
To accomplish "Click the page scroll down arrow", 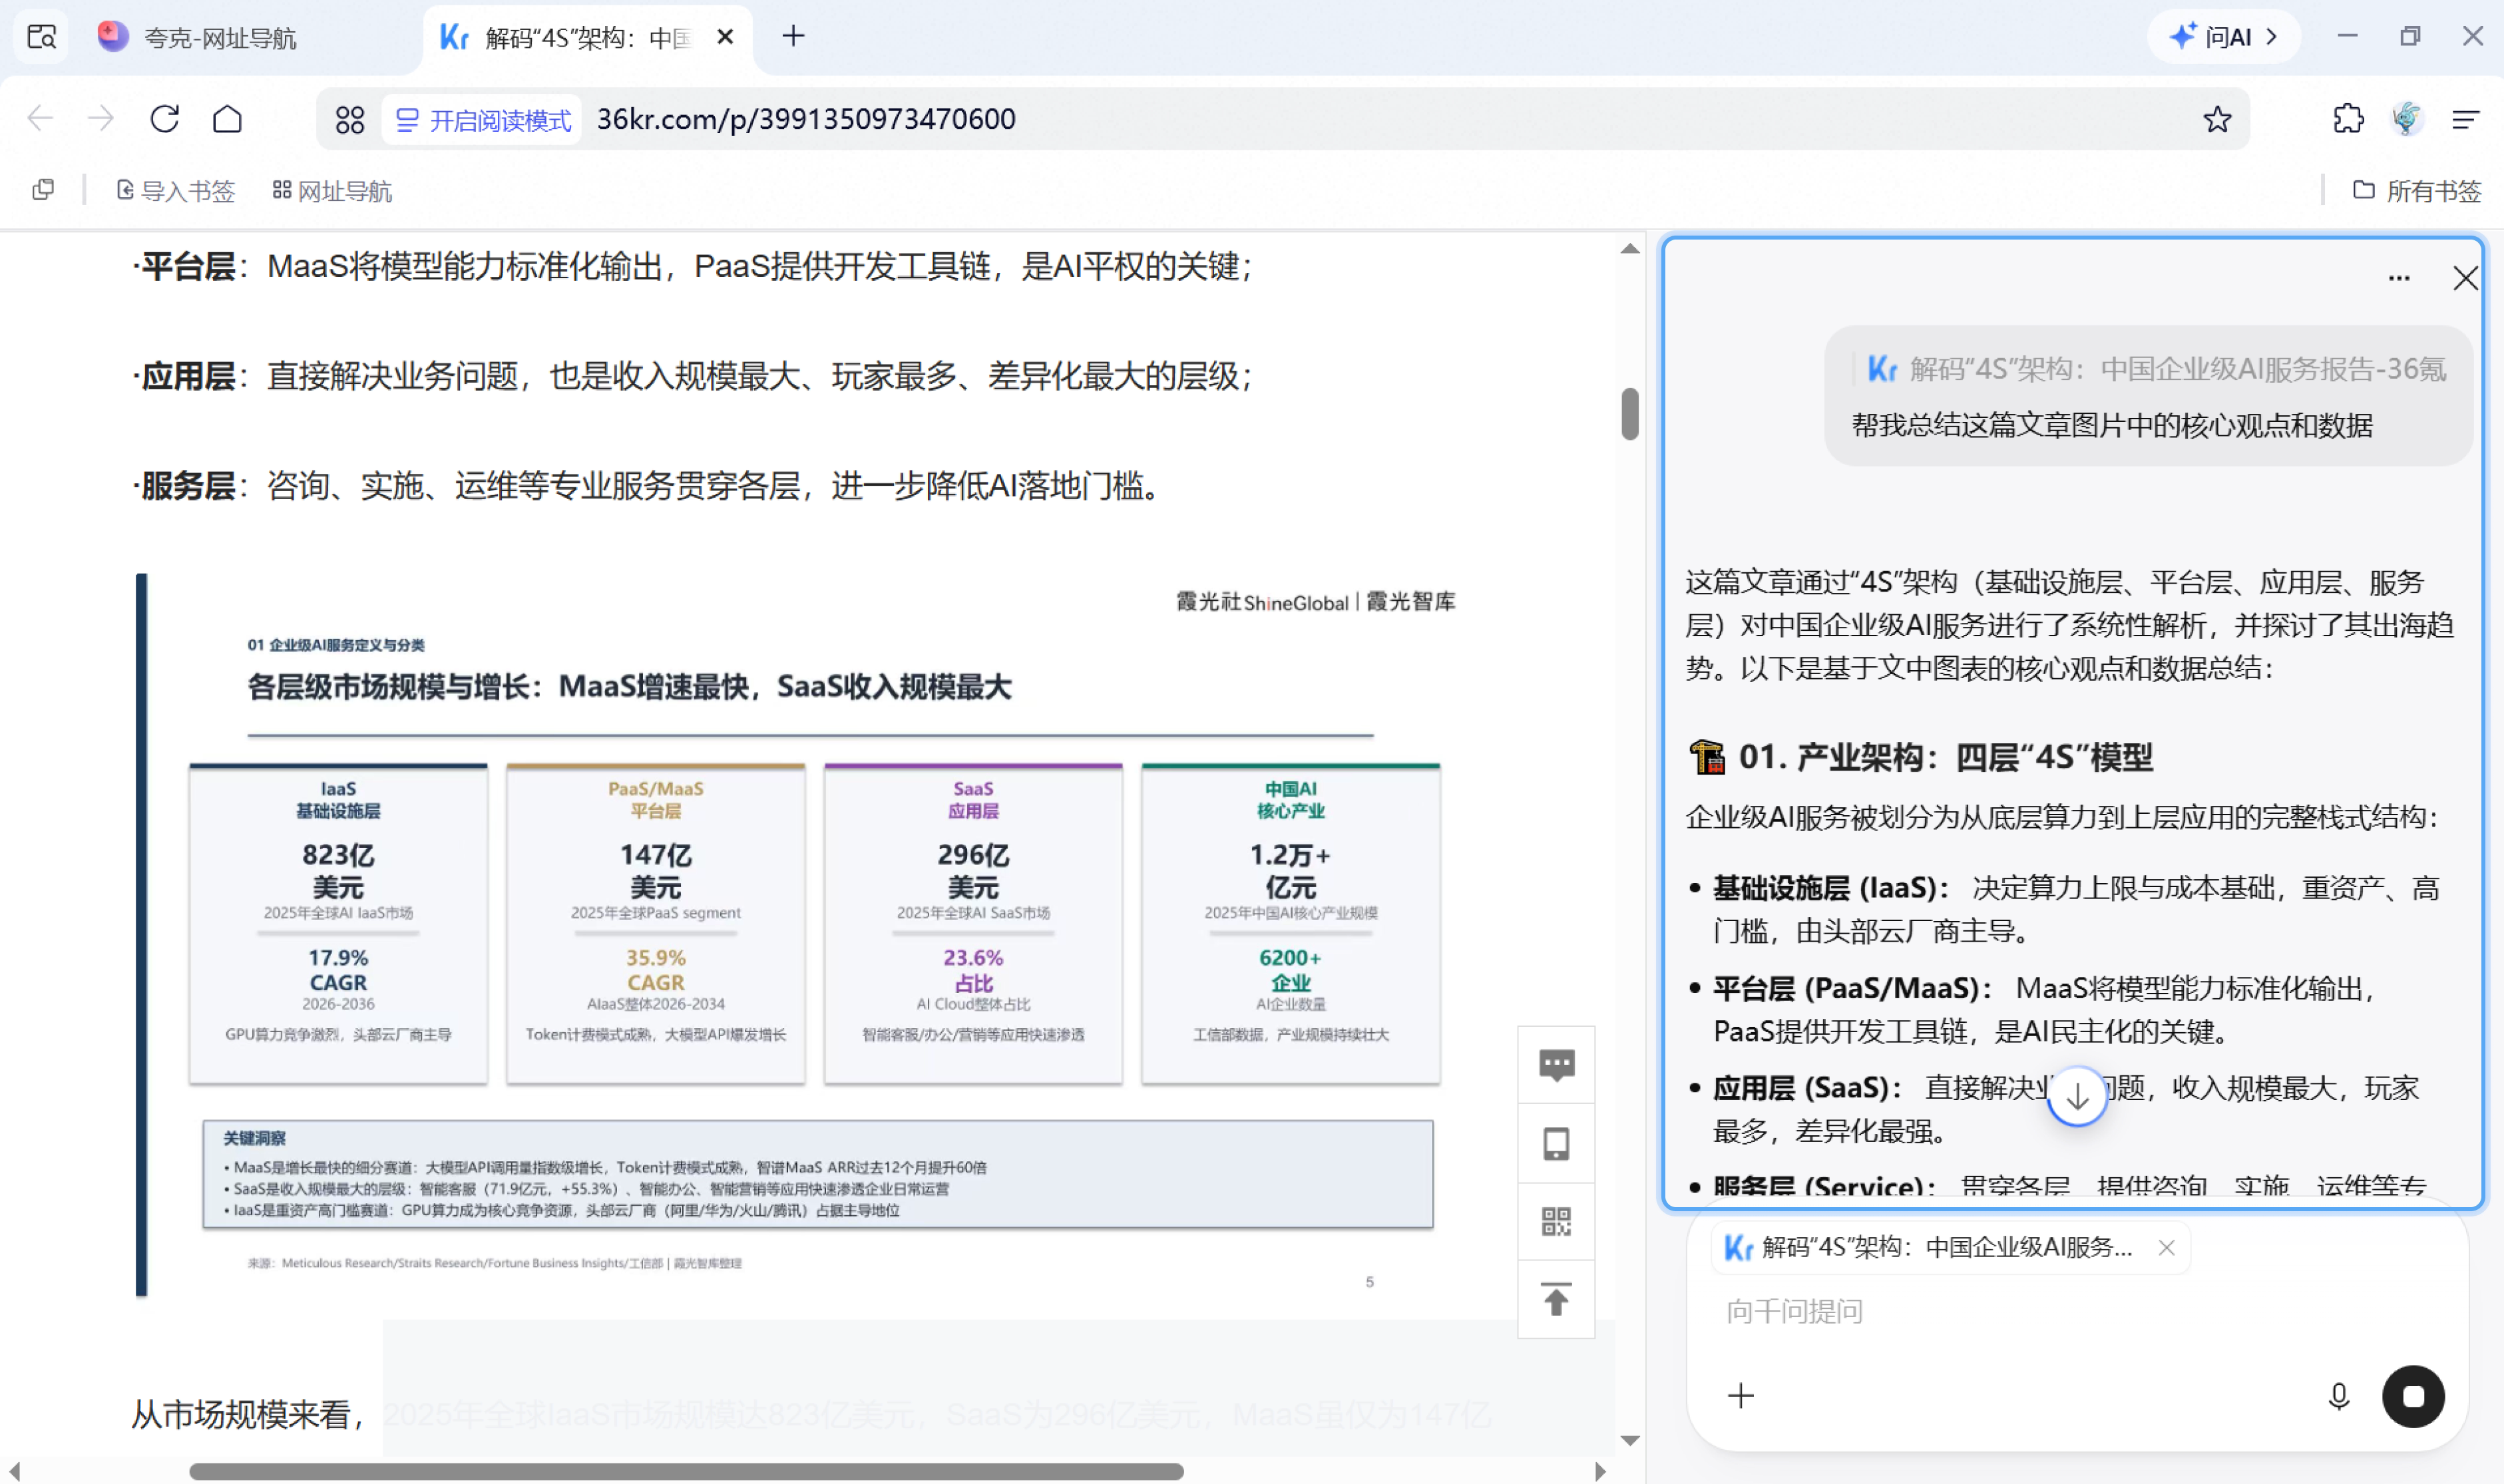I will tap(1630, 1440).
